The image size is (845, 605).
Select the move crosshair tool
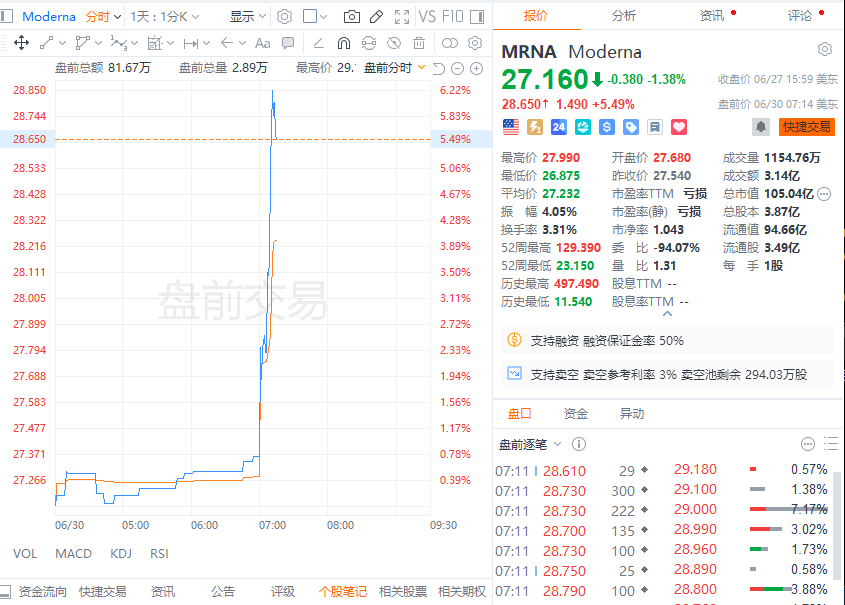coord(22,43)
